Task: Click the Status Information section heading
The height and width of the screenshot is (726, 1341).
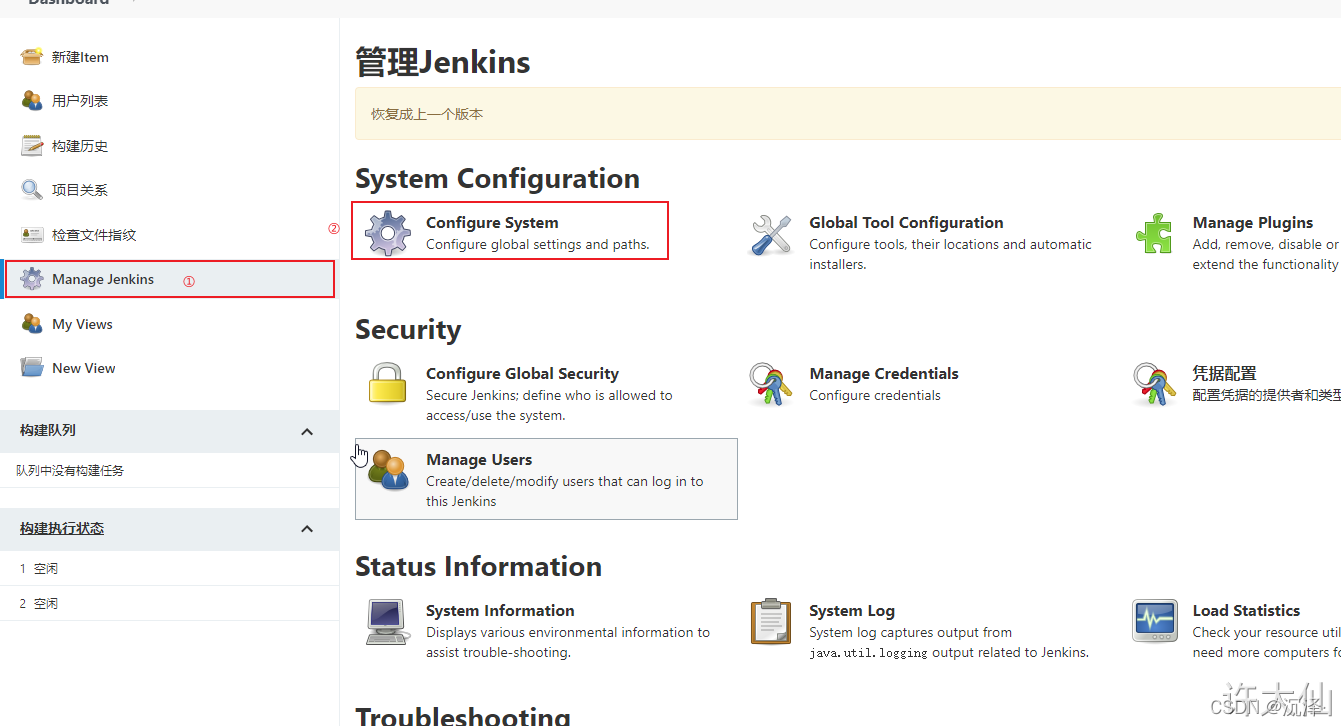Action: (x=478, y=567)
